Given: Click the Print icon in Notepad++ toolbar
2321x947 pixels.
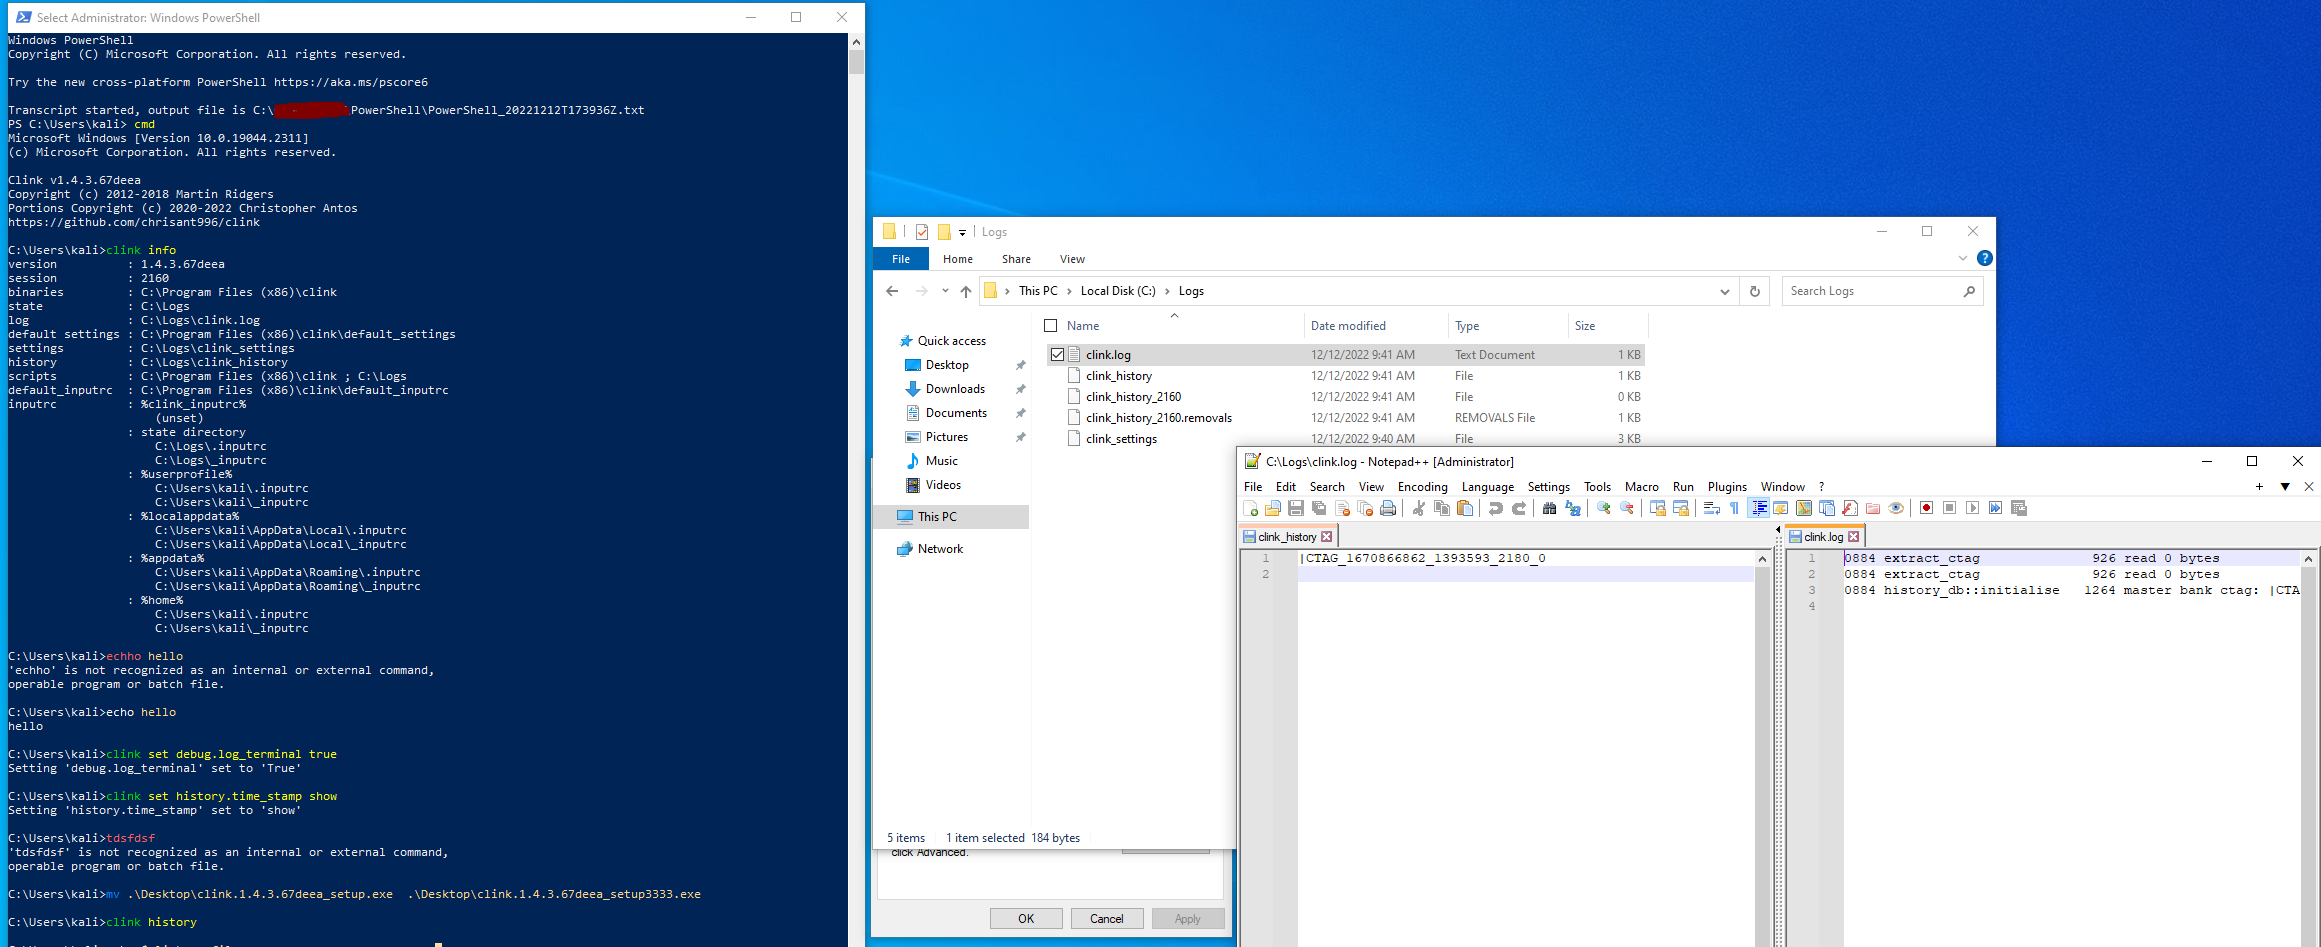Looking at the screenshot, I should click(1387, 508).
